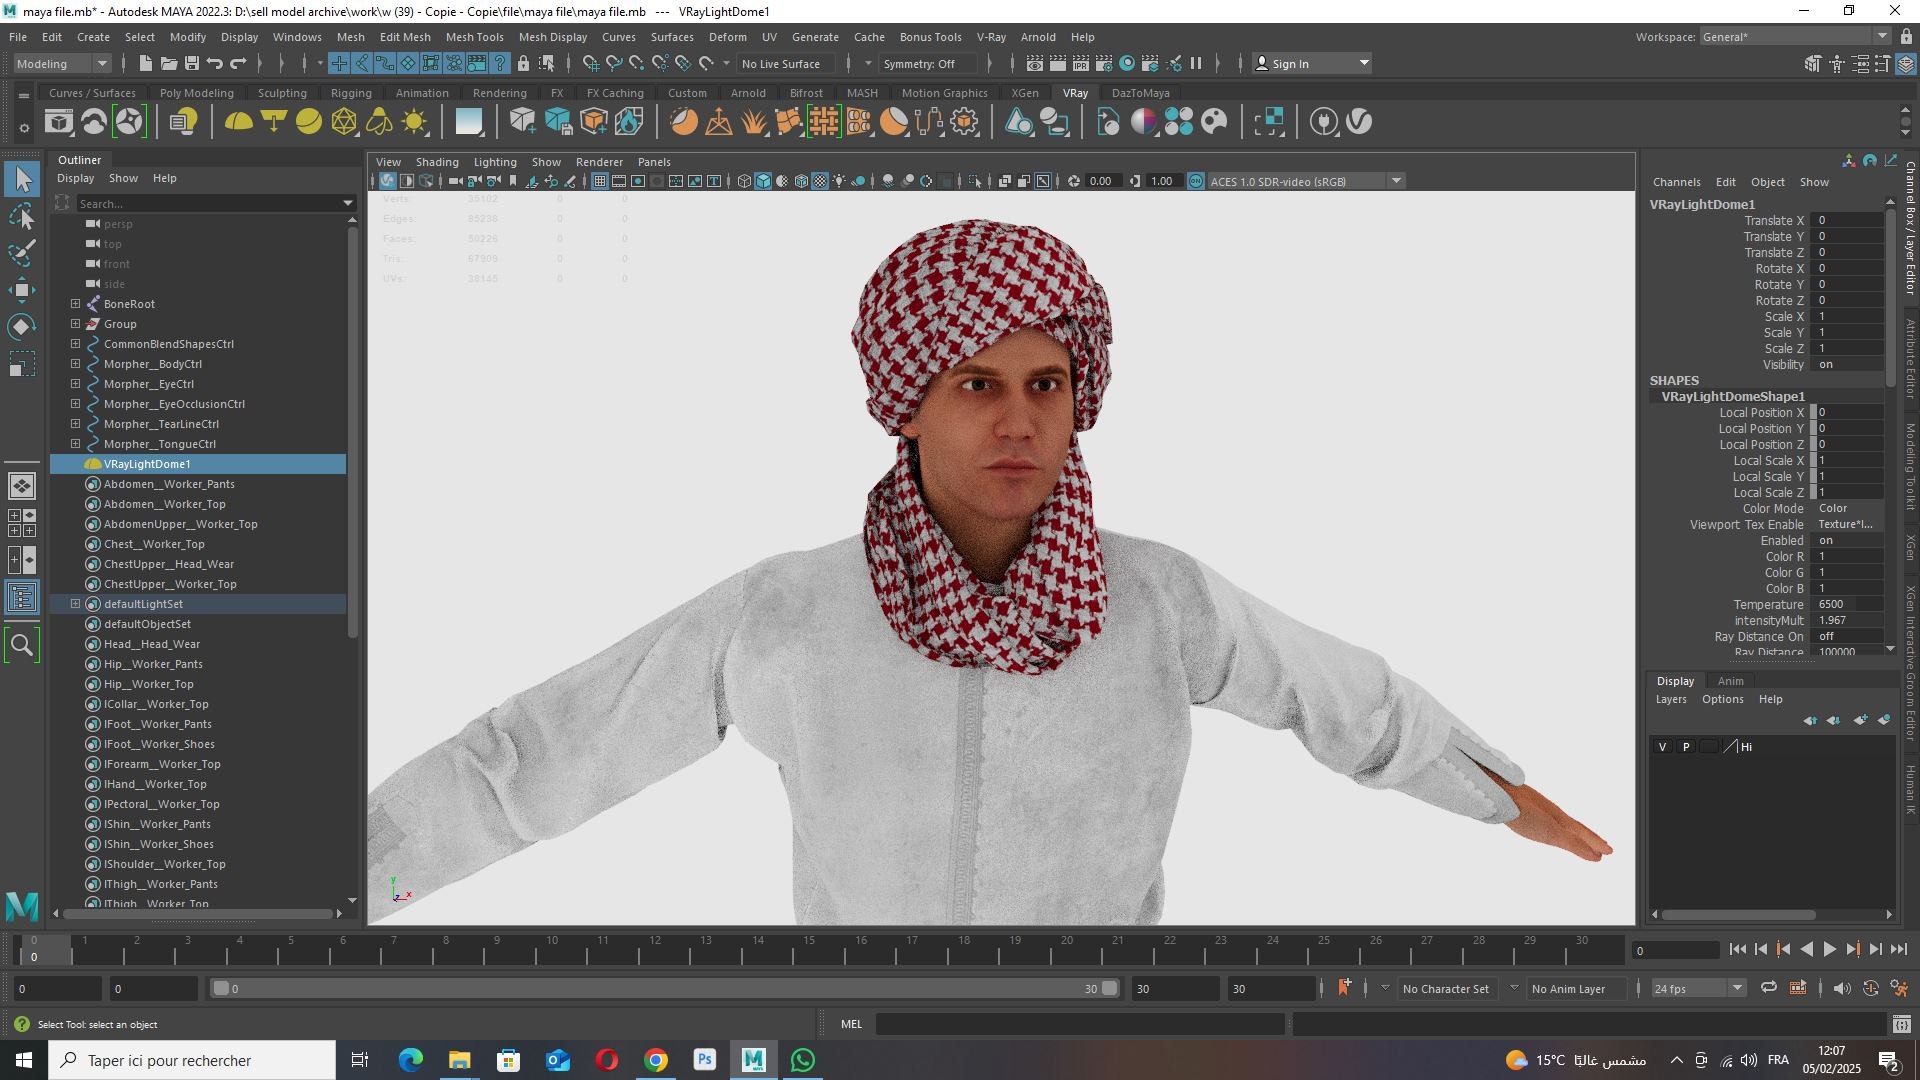This screenshot has height=1080, width=1920.
Task: Click No Character Set field
Action: coord(1446,988)
